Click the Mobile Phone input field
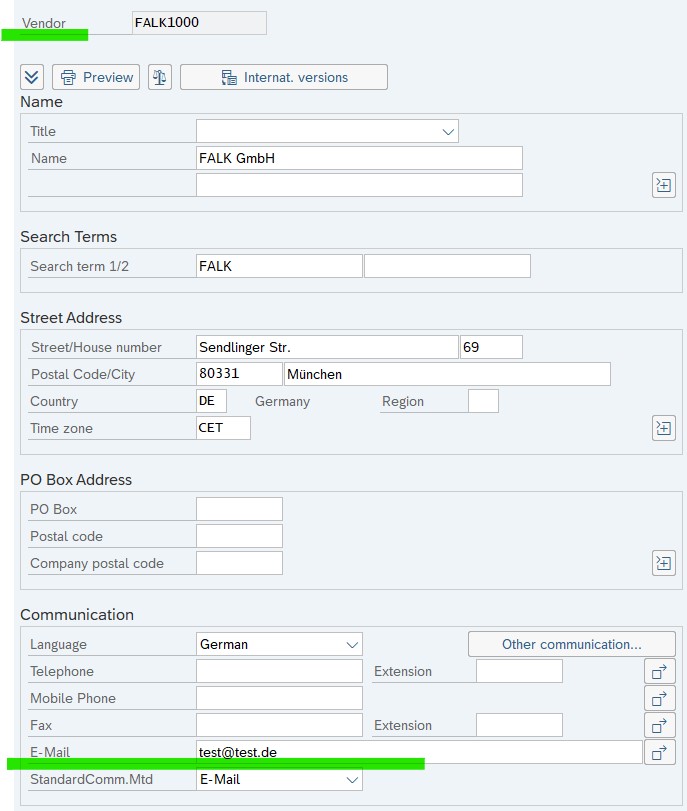 [x=279, y=698]
